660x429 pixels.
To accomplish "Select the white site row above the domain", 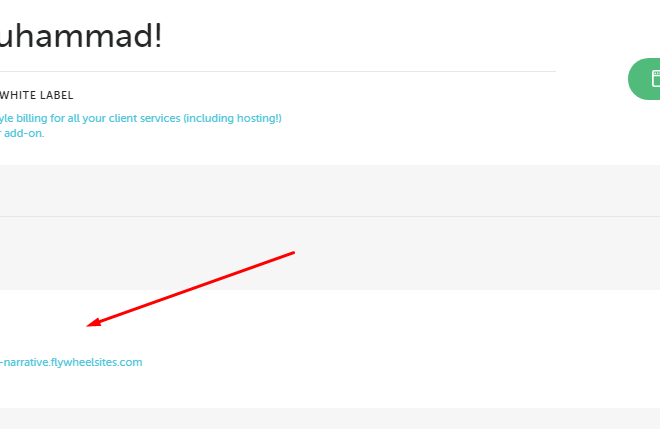I will click(x=330, y=349).
